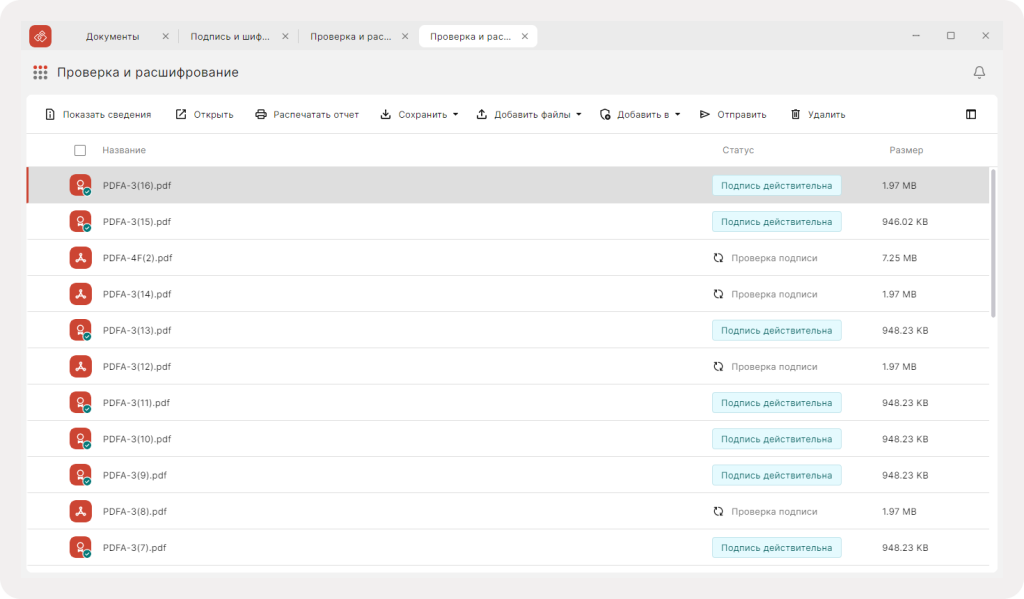Close the active Проверка и рас... tab

coord(524,37)
